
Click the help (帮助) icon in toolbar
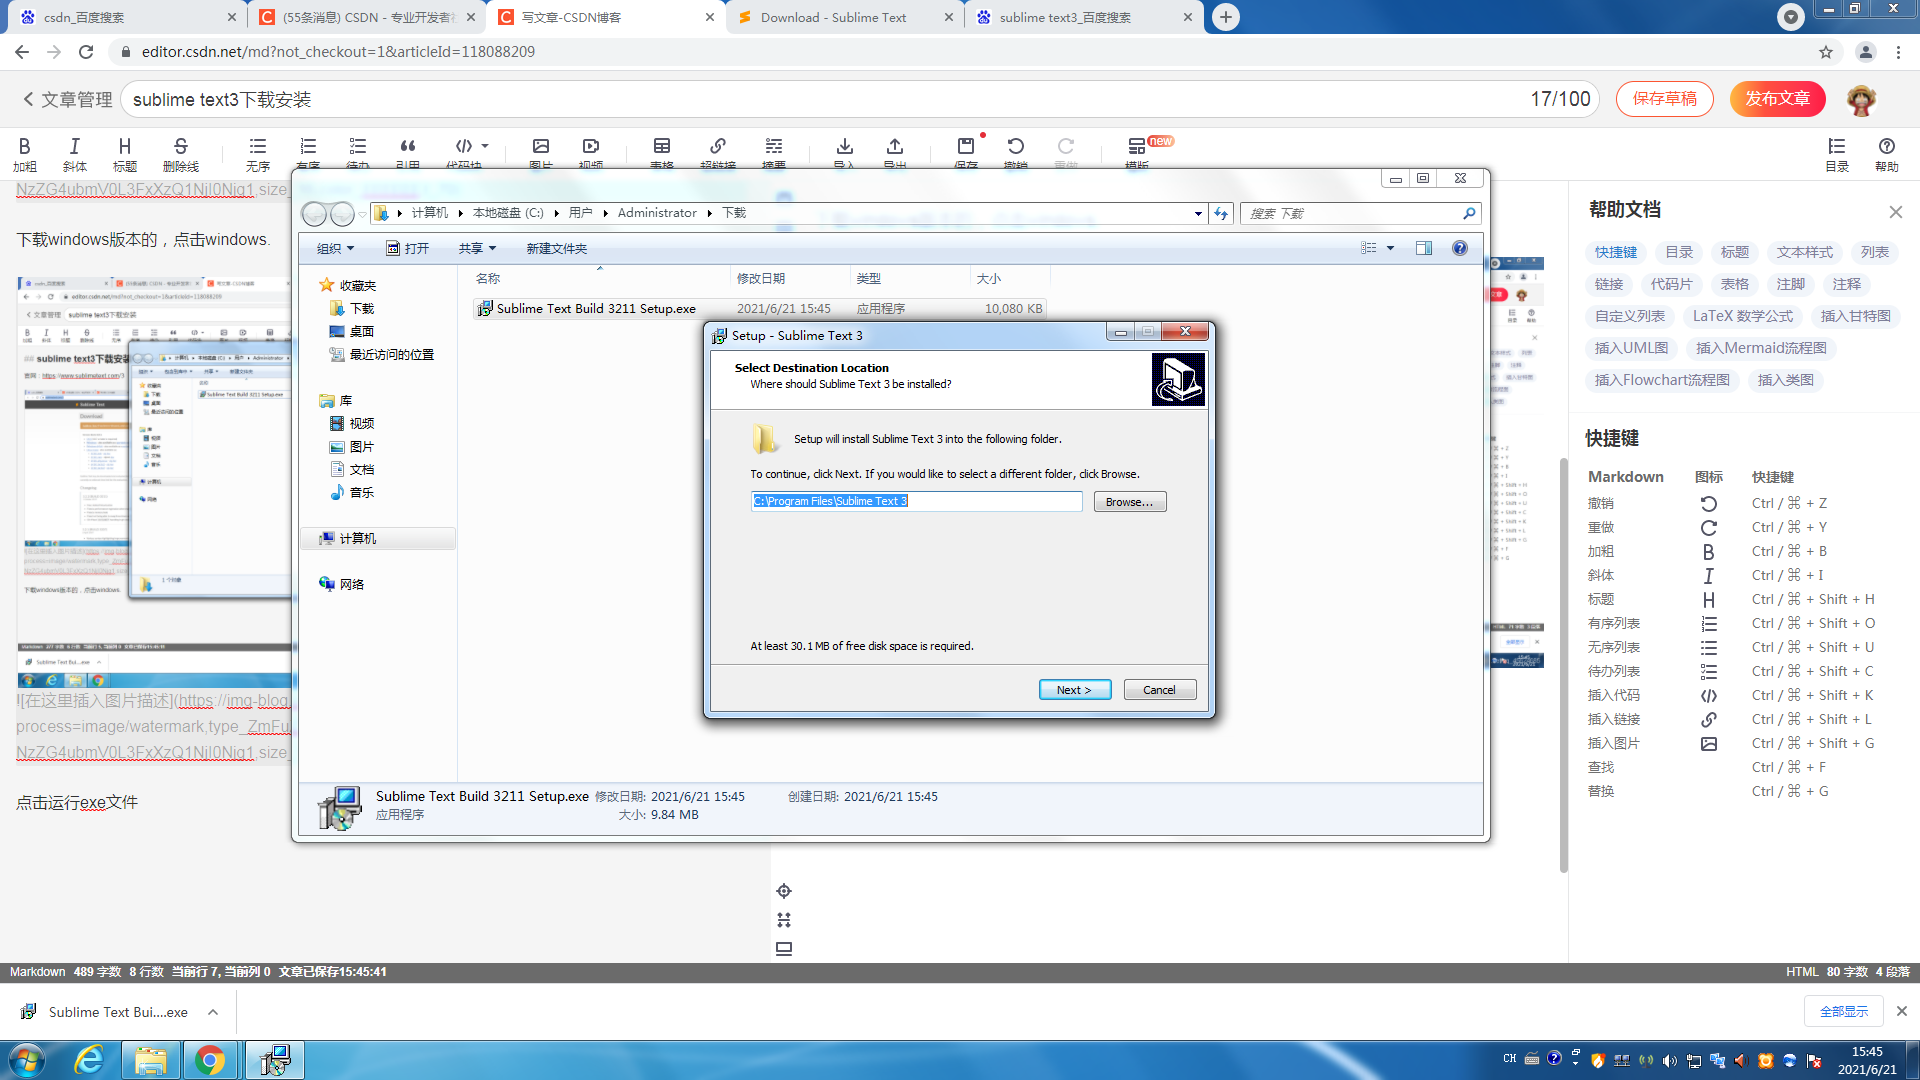(1886, 148)
